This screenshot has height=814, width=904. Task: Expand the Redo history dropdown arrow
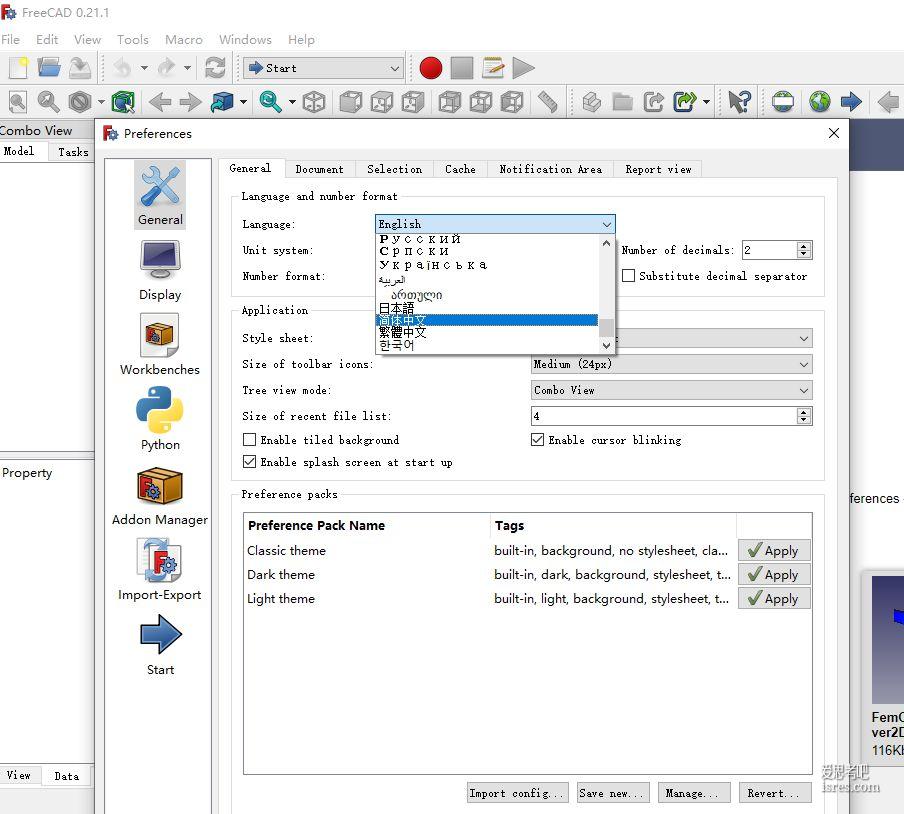pos(187,68)
